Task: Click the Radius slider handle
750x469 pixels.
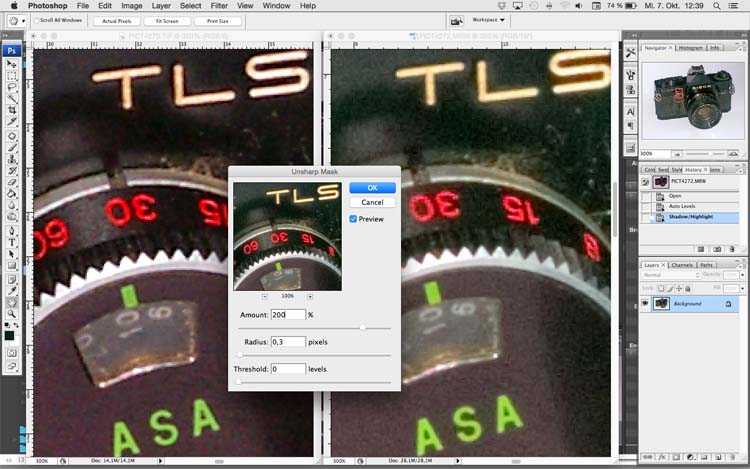Action: click(x=240, y=355)
